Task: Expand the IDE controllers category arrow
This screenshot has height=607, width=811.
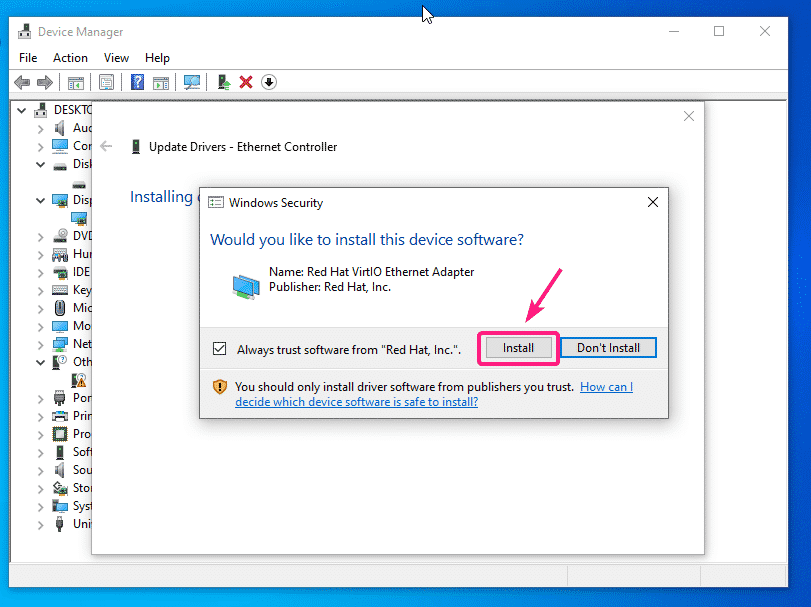Action: pos(40,273)
